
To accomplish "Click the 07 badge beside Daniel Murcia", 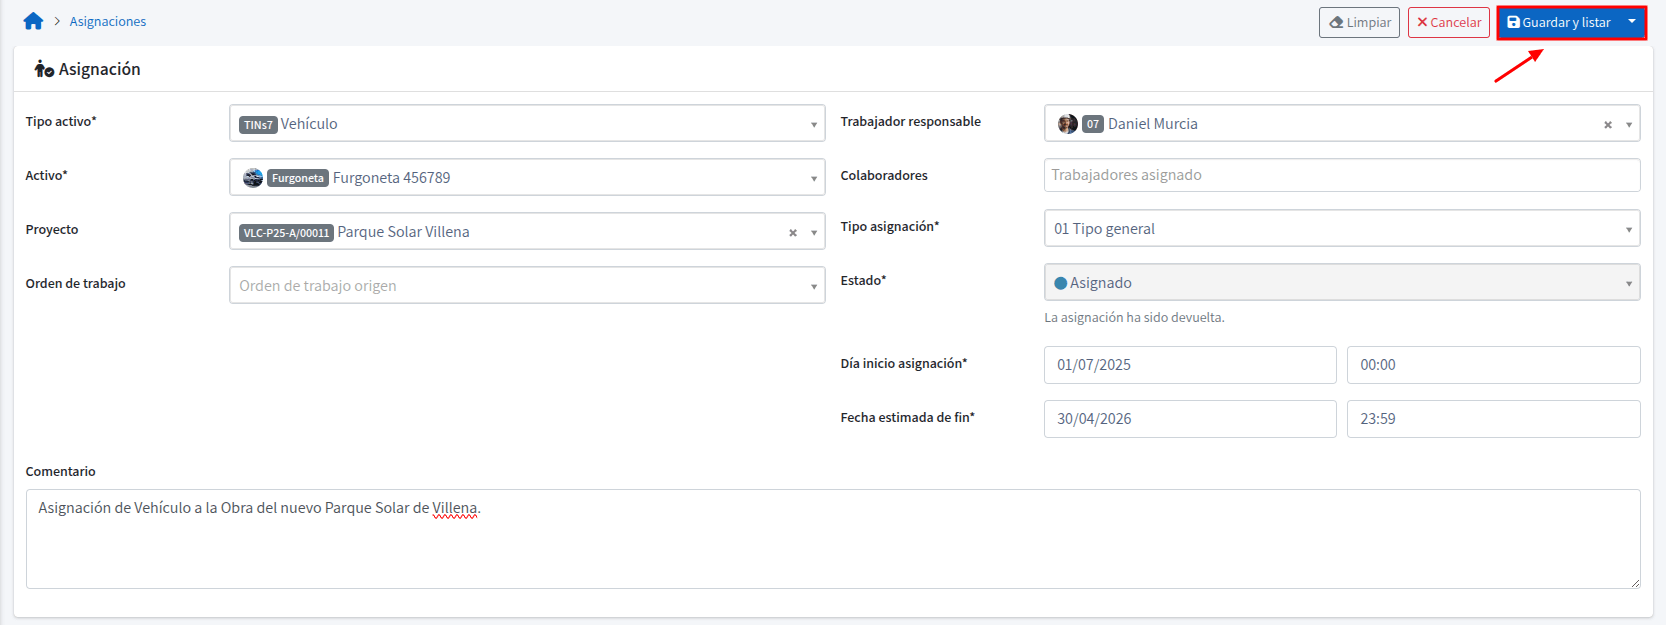I will tap(1093, 124).
